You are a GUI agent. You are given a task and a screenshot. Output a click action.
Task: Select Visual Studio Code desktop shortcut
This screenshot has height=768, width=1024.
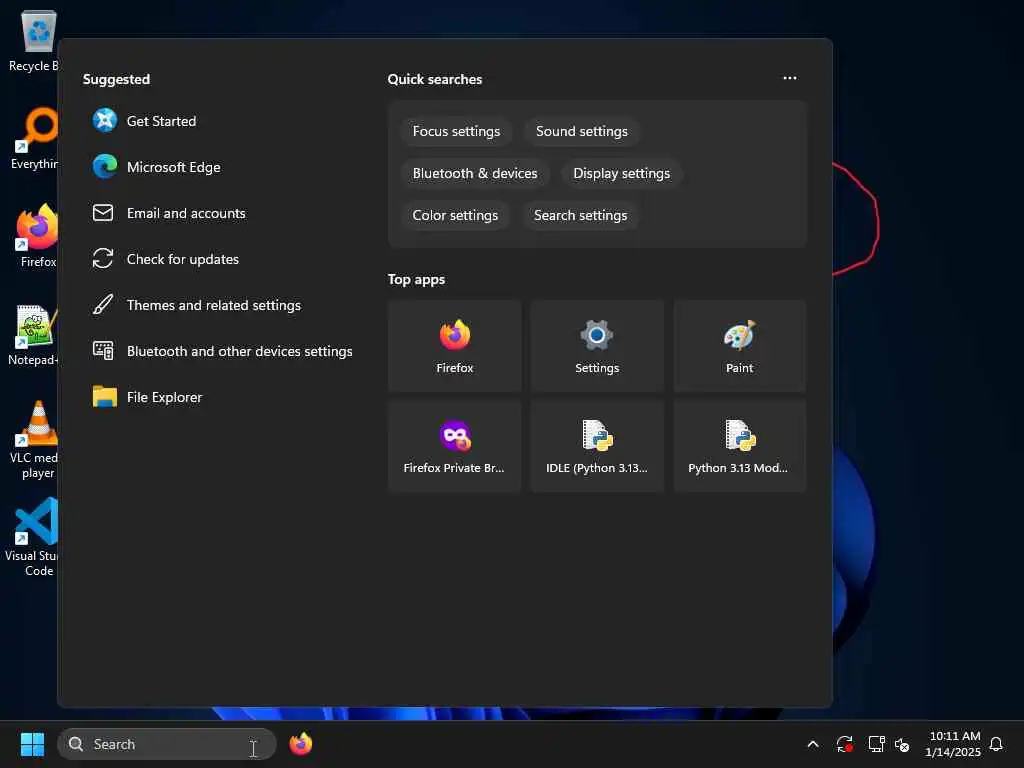pos(34,537)
